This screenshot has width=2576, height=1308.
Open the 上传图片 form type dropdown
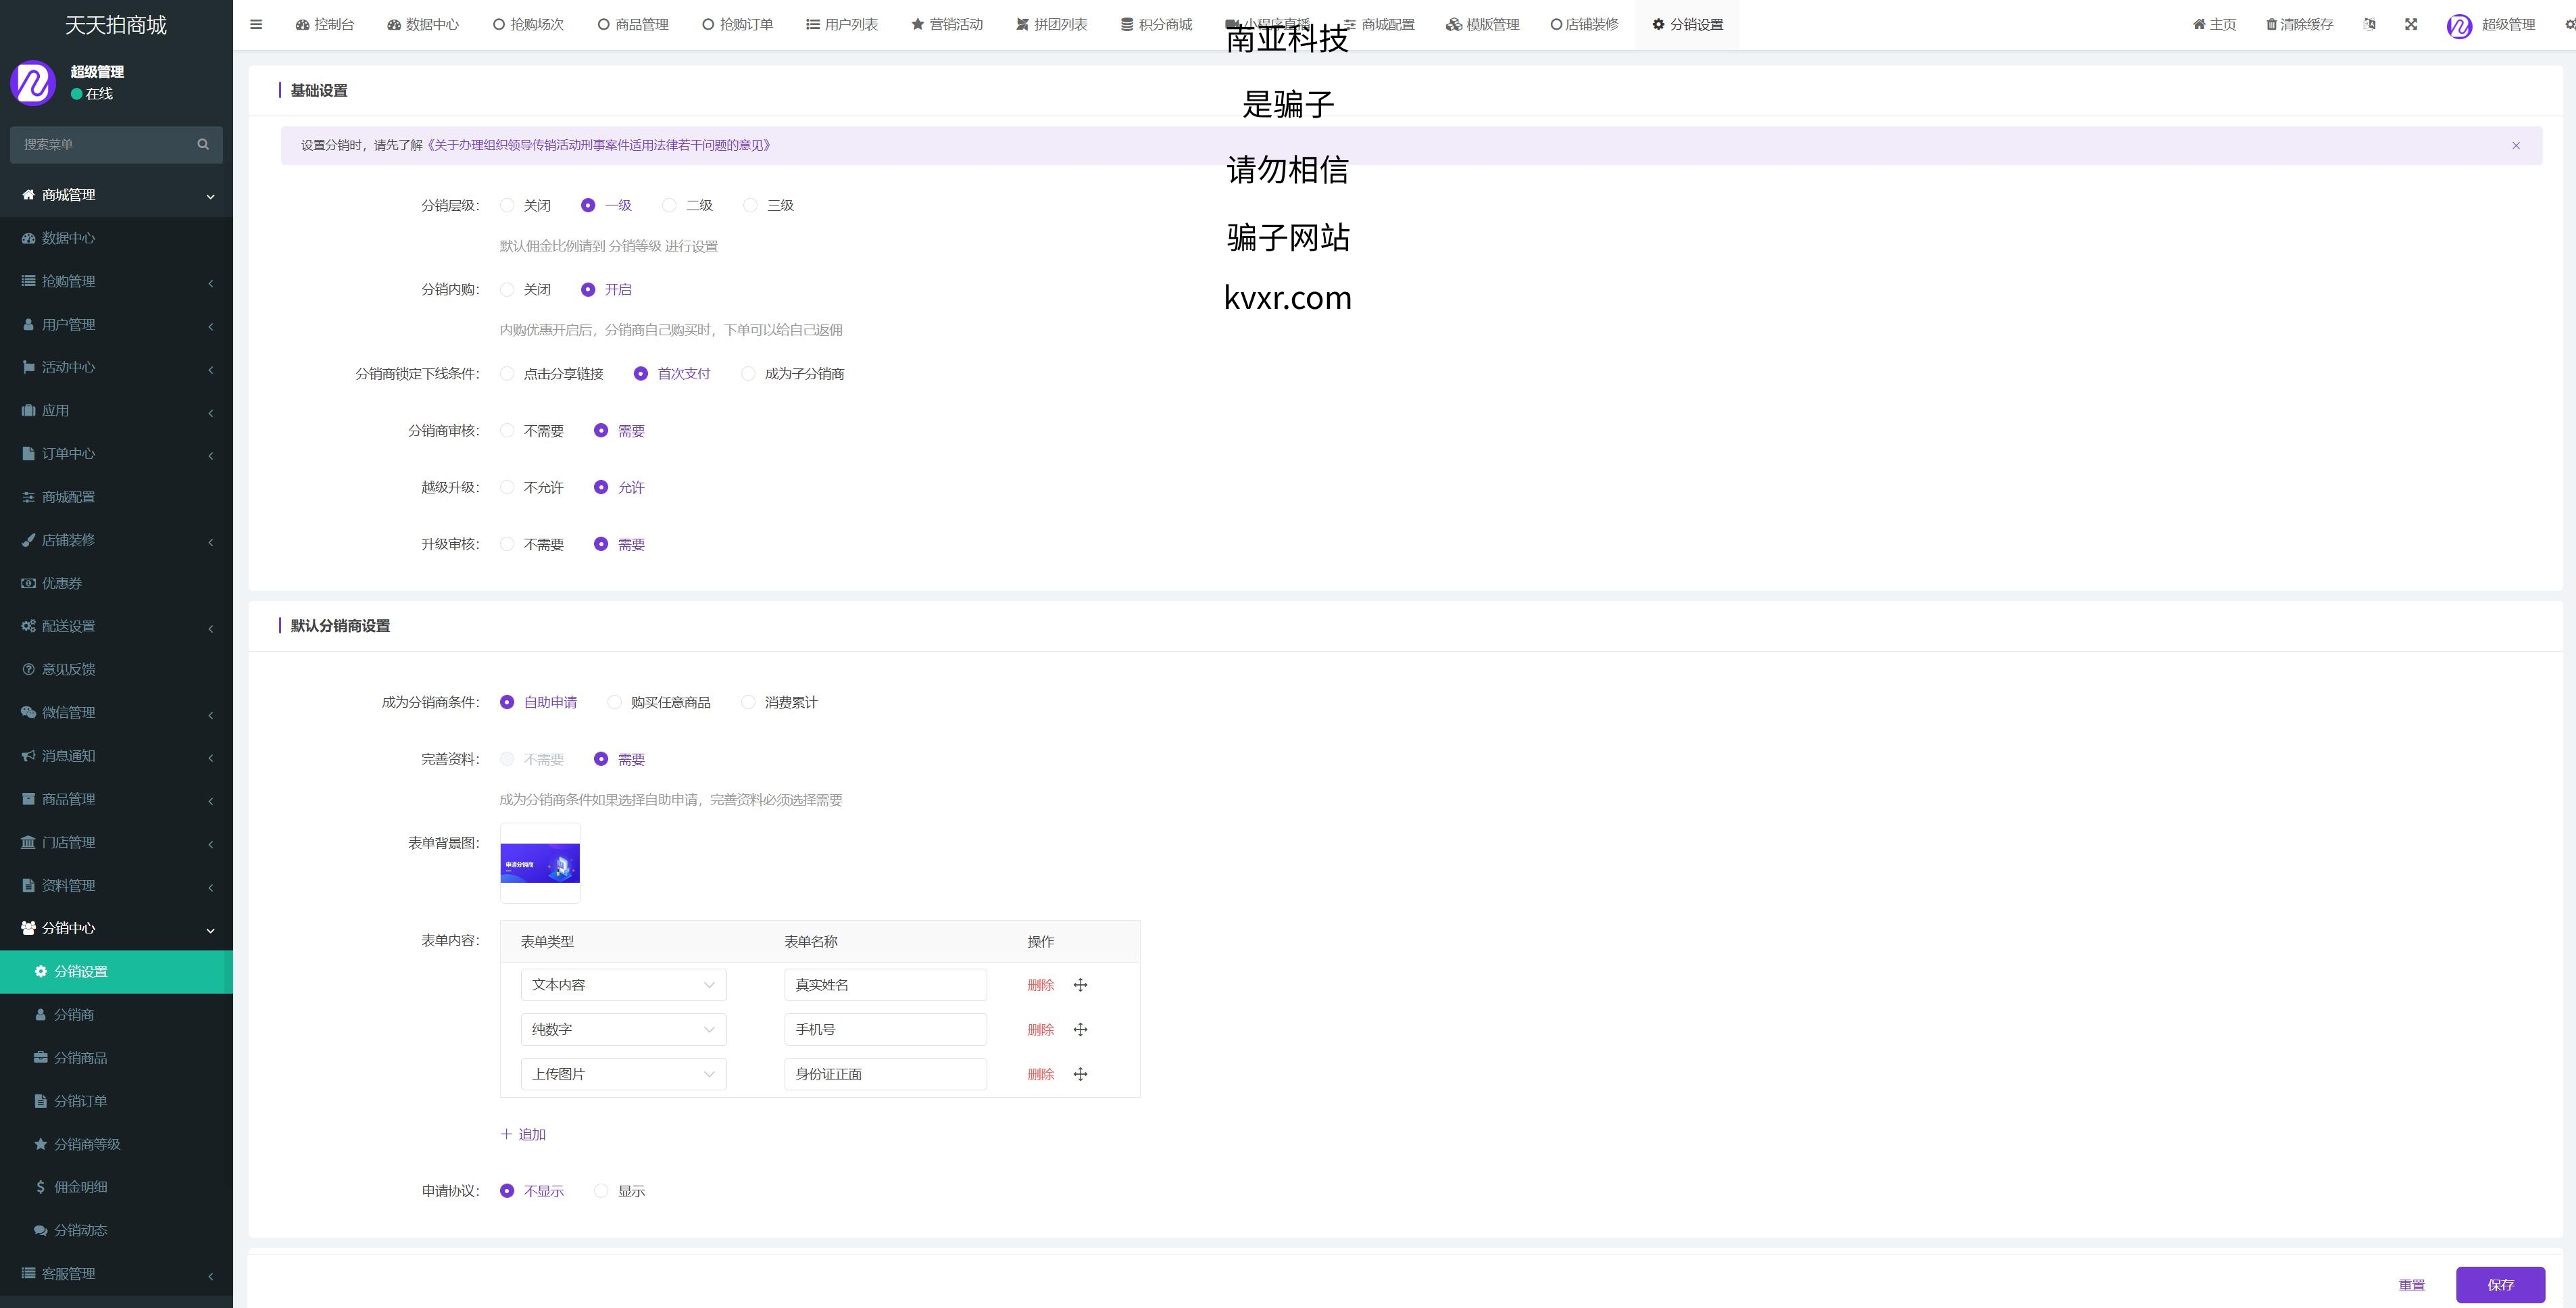pos(623,1074)
